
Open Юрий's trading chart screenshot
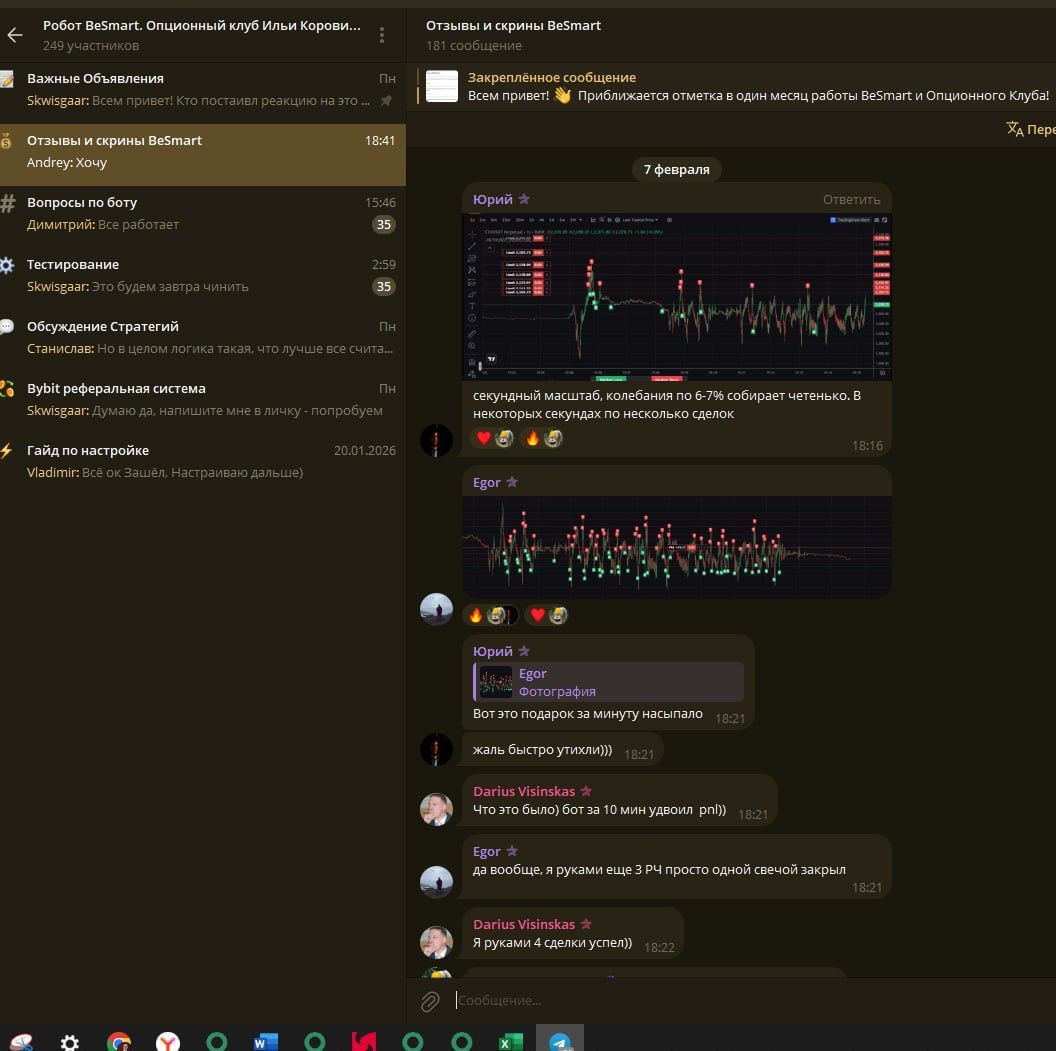(x=677, y=297)
